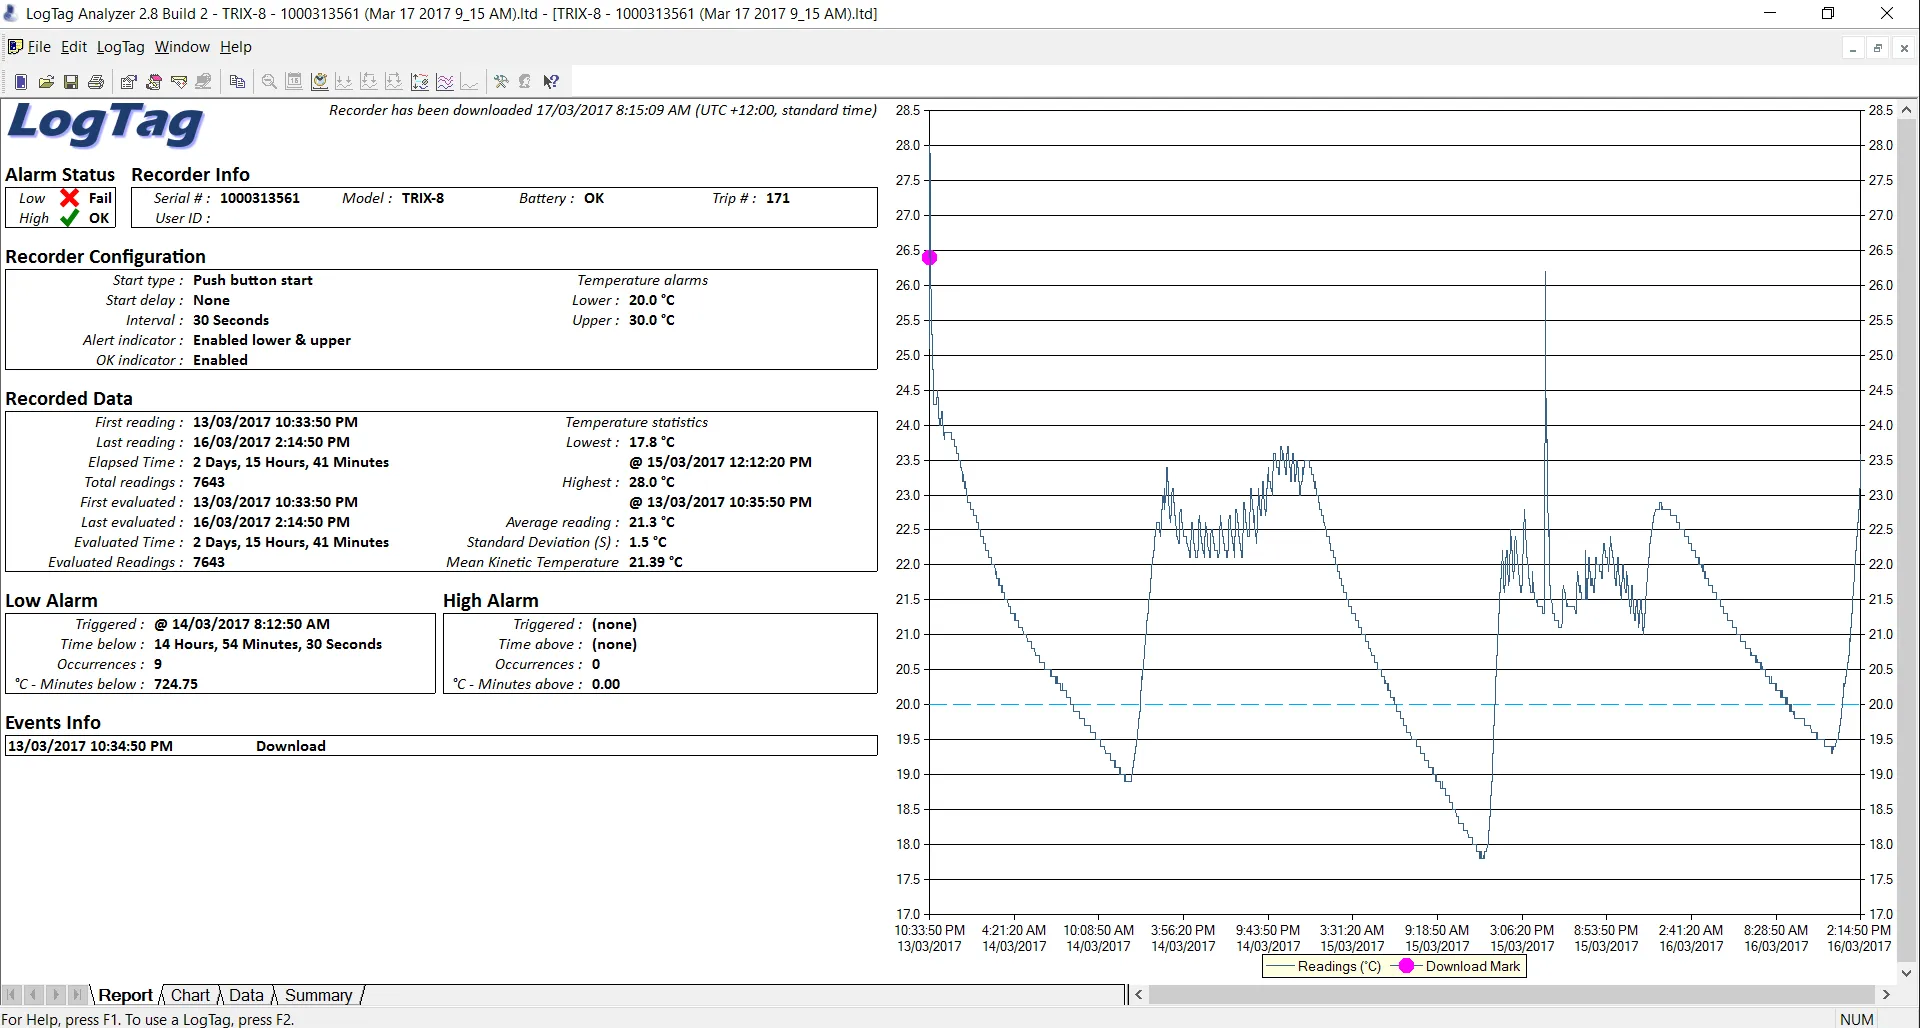This screenshot has height=1028, width=1920.
Task: Click the horizontal scrollbar right arrow
Action: tap(1886, 995)
